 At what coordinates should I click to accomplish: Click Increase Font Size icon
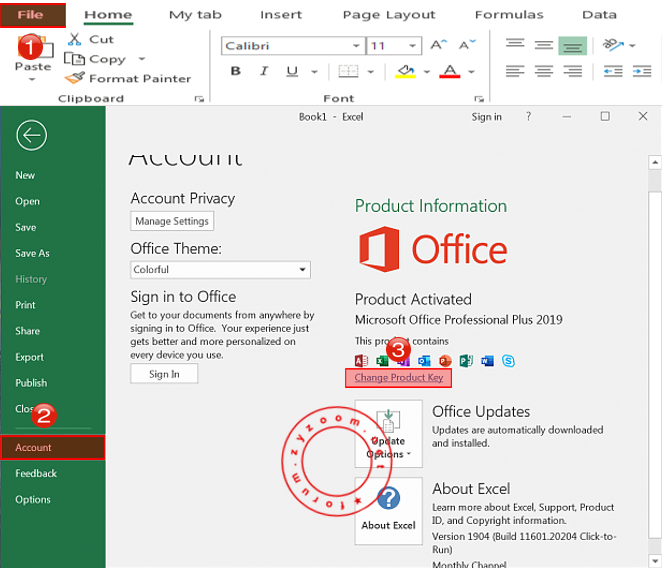click(x=438, y=45)
